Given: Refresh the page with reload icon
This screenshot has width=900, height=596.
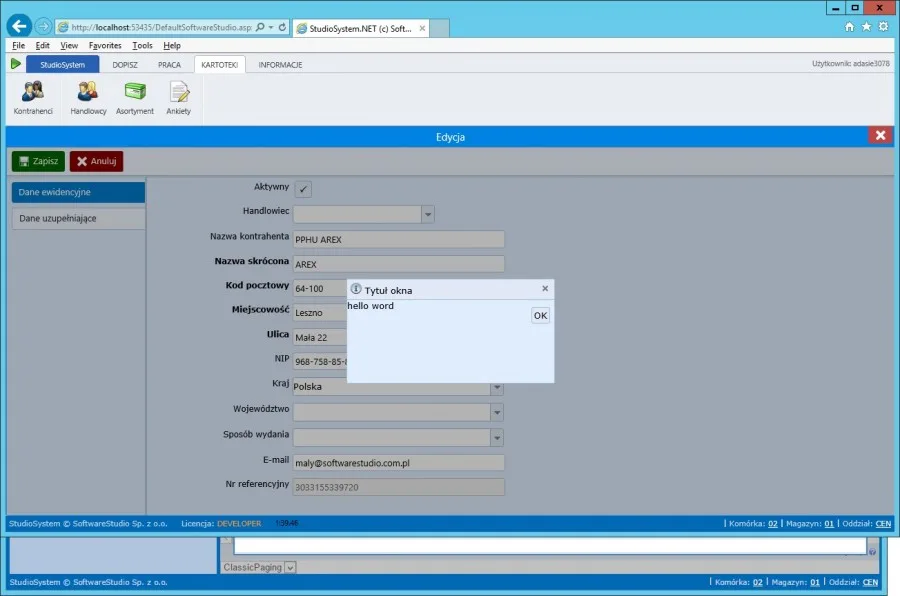Looking at the screenshot, I should (282, 27).
